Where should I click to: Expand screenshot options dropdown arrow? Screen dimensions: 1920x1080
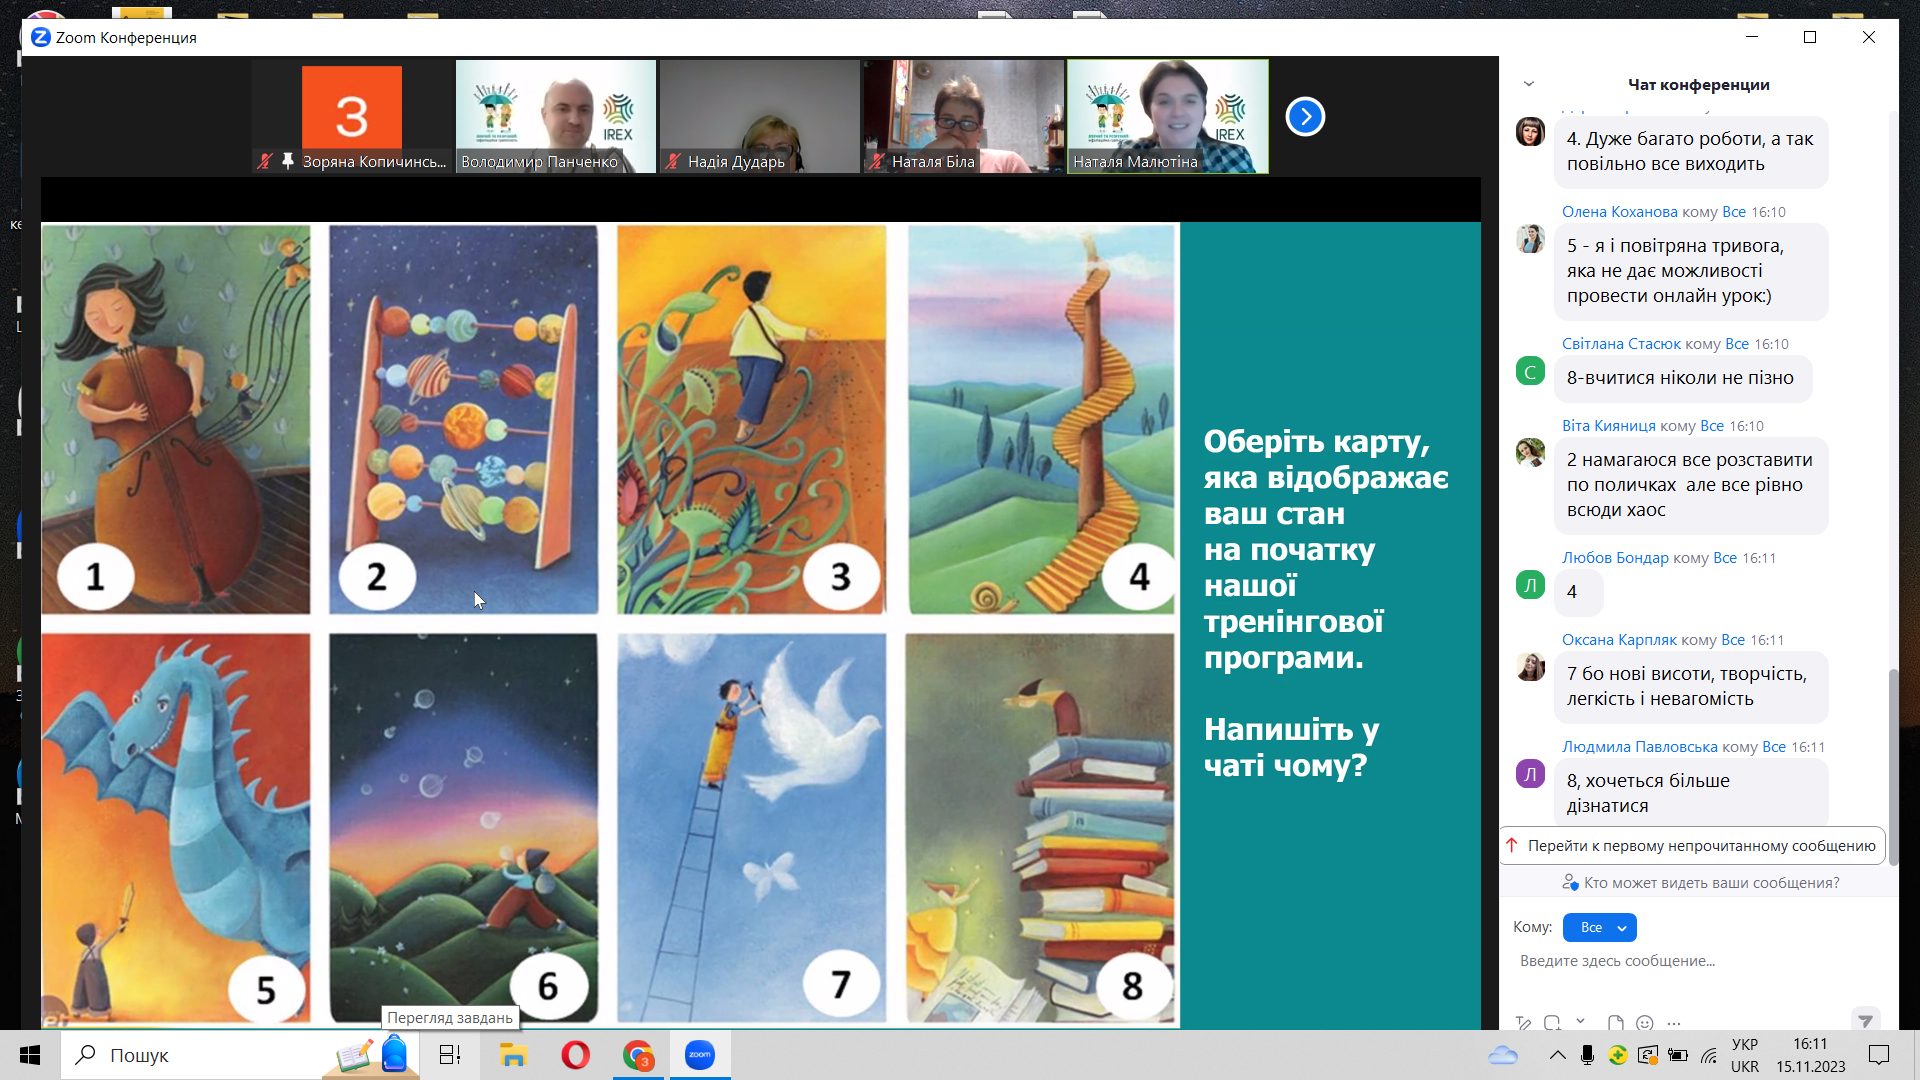pyautogui.click(x=1580, y=1021)
